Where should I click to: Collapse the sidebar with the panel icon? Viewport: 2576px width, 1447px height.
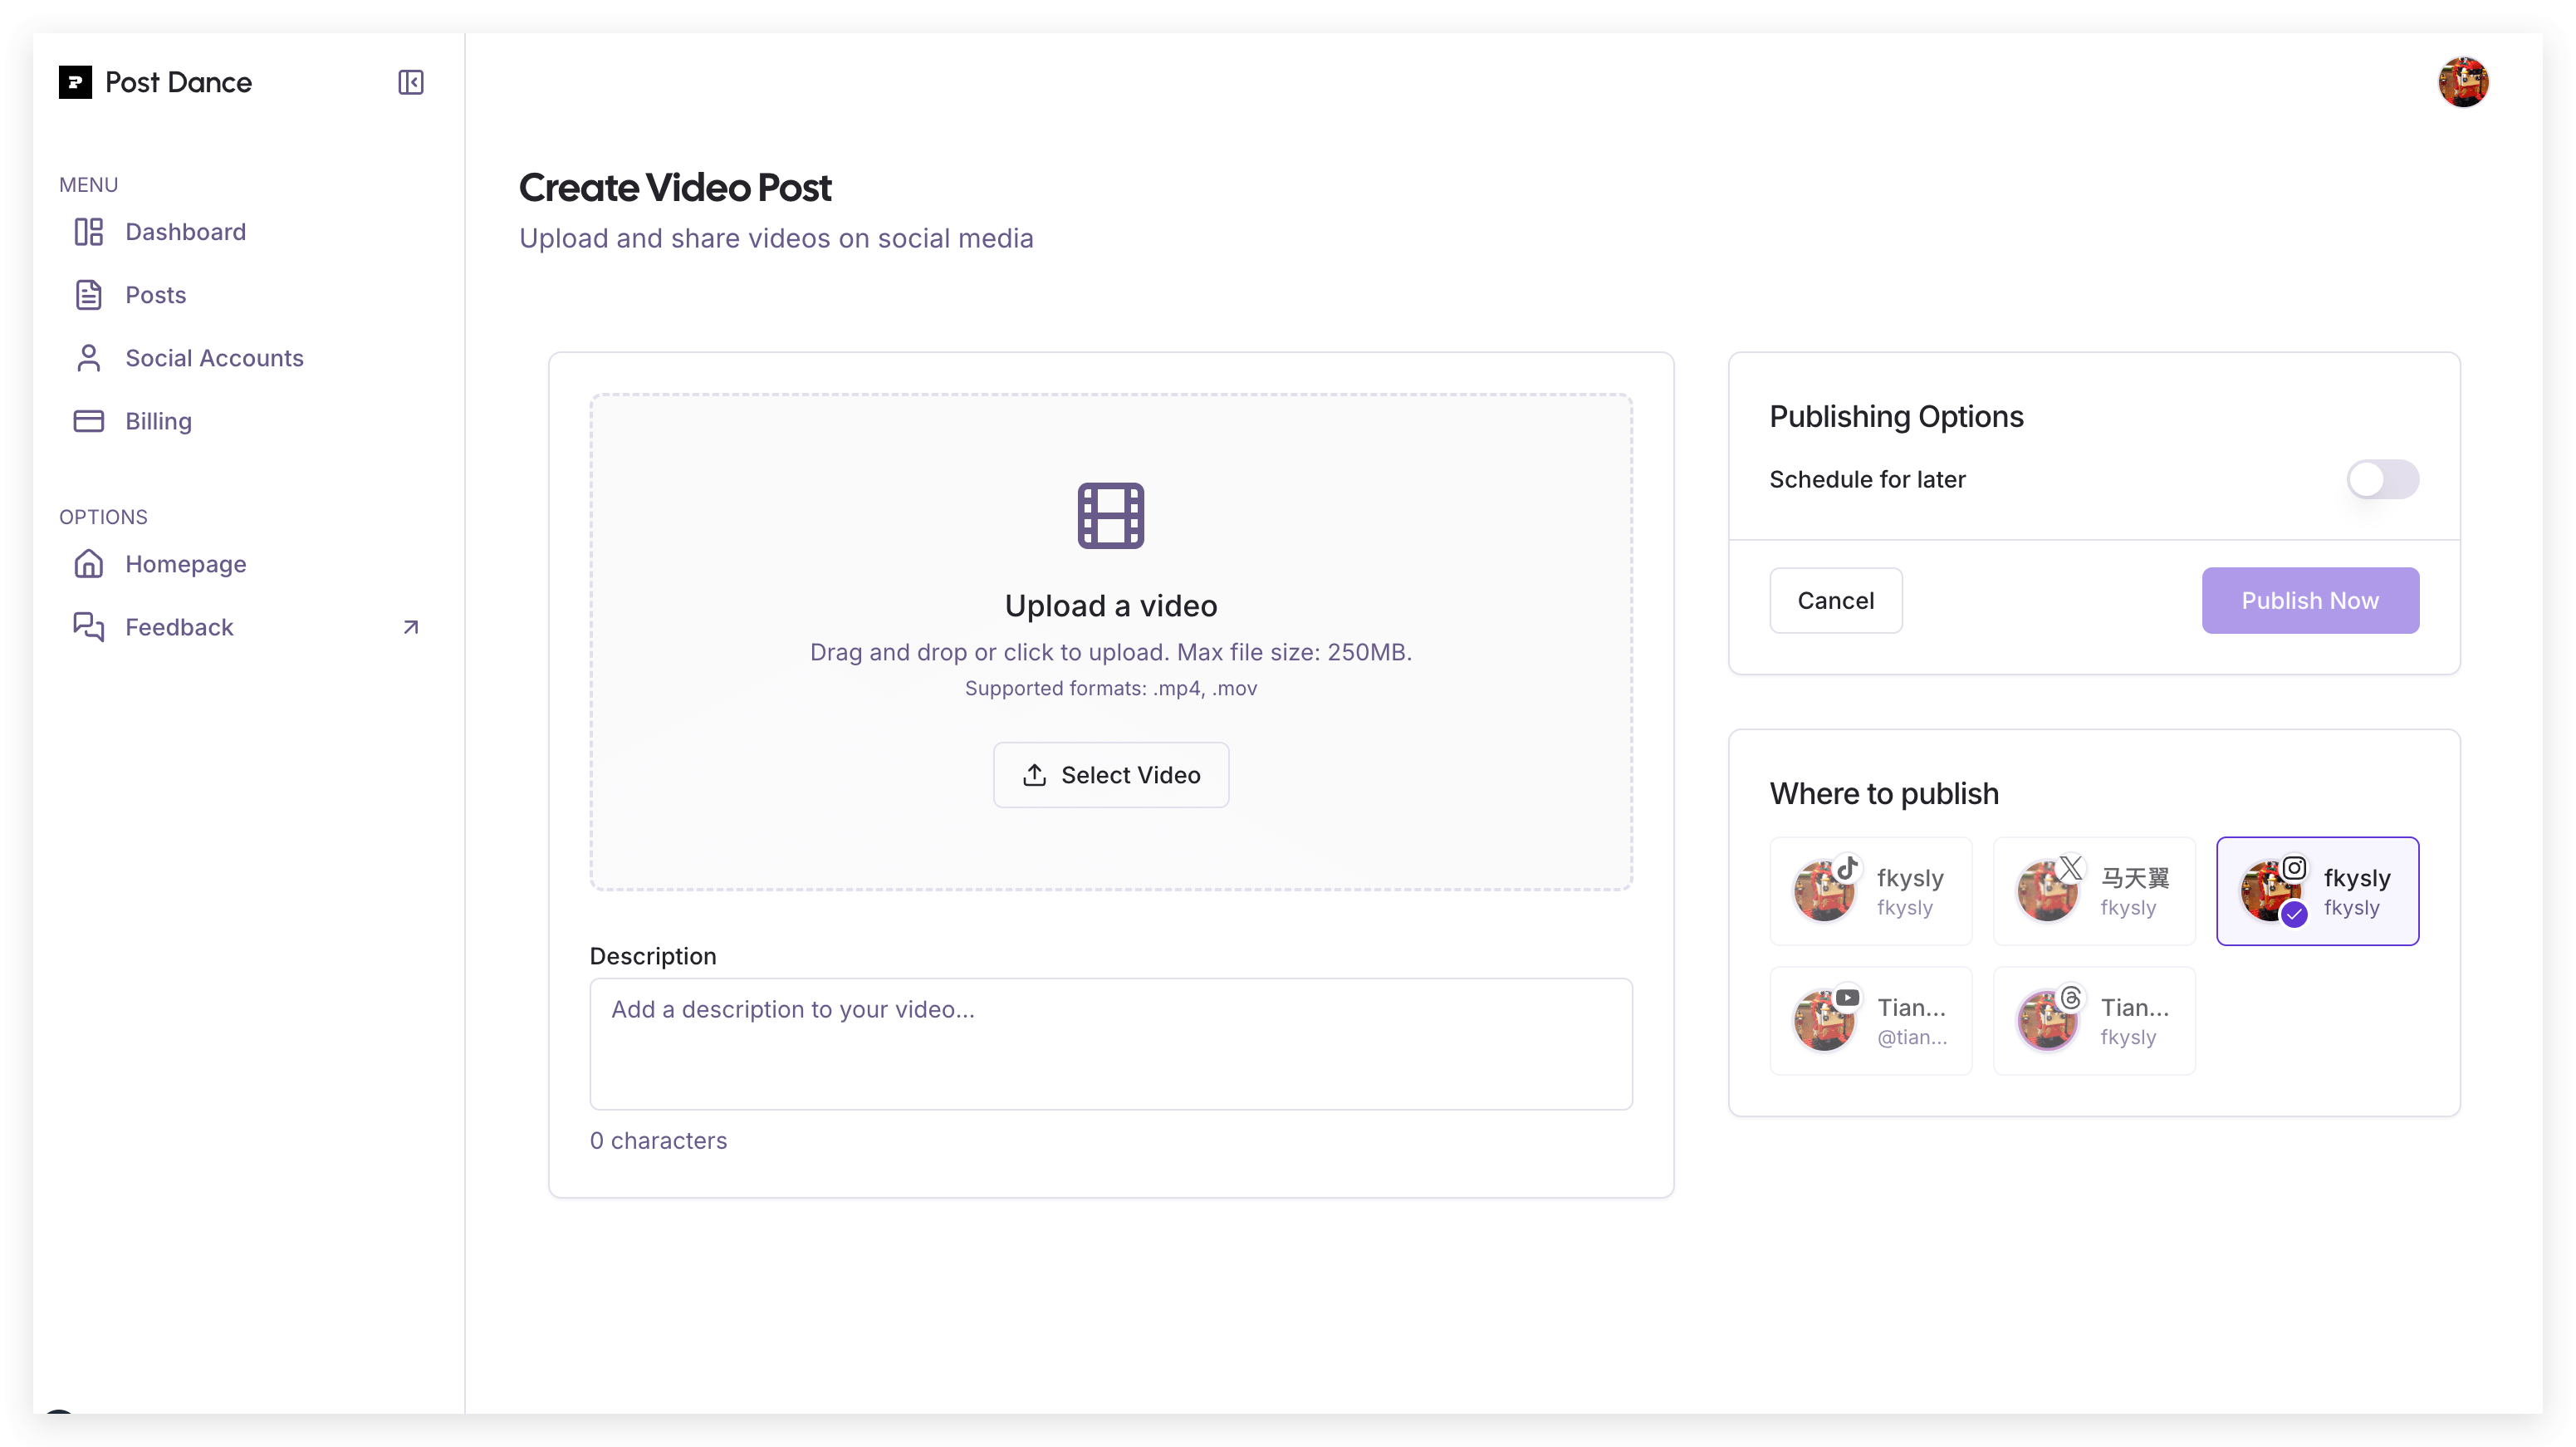coord(410,82)
